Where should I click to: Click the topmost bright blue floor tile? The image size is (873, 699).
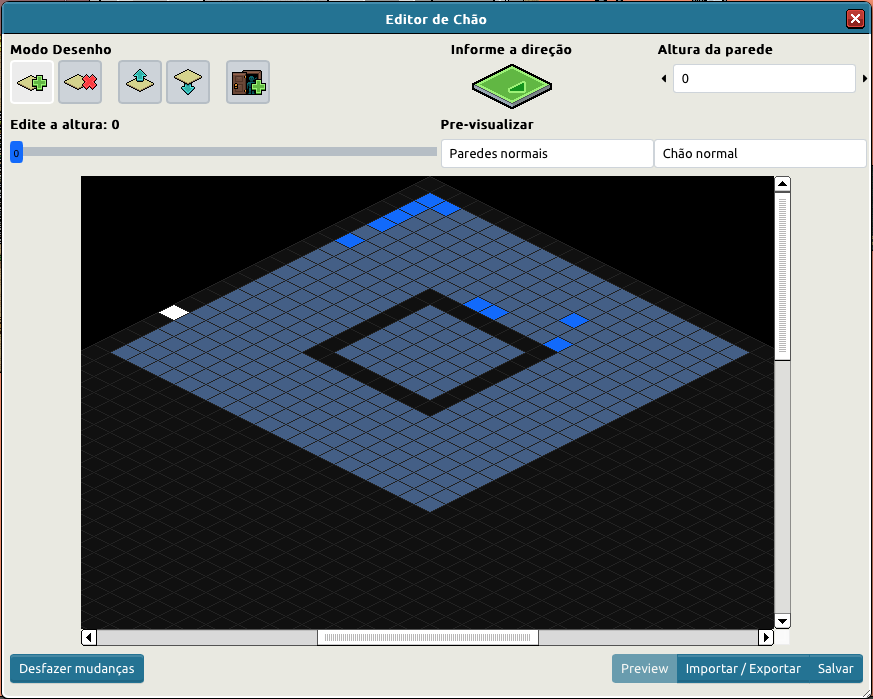[430, 201]
